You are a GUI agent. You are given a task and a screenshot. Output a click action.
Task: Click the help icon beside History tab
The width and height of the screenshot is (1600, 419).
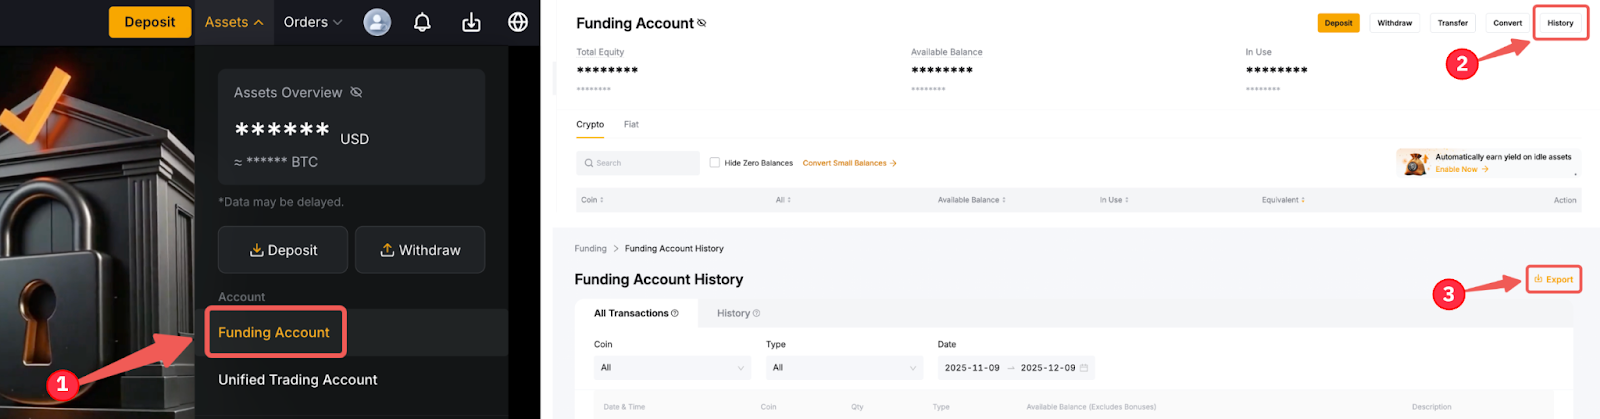[x=756, y=314]
